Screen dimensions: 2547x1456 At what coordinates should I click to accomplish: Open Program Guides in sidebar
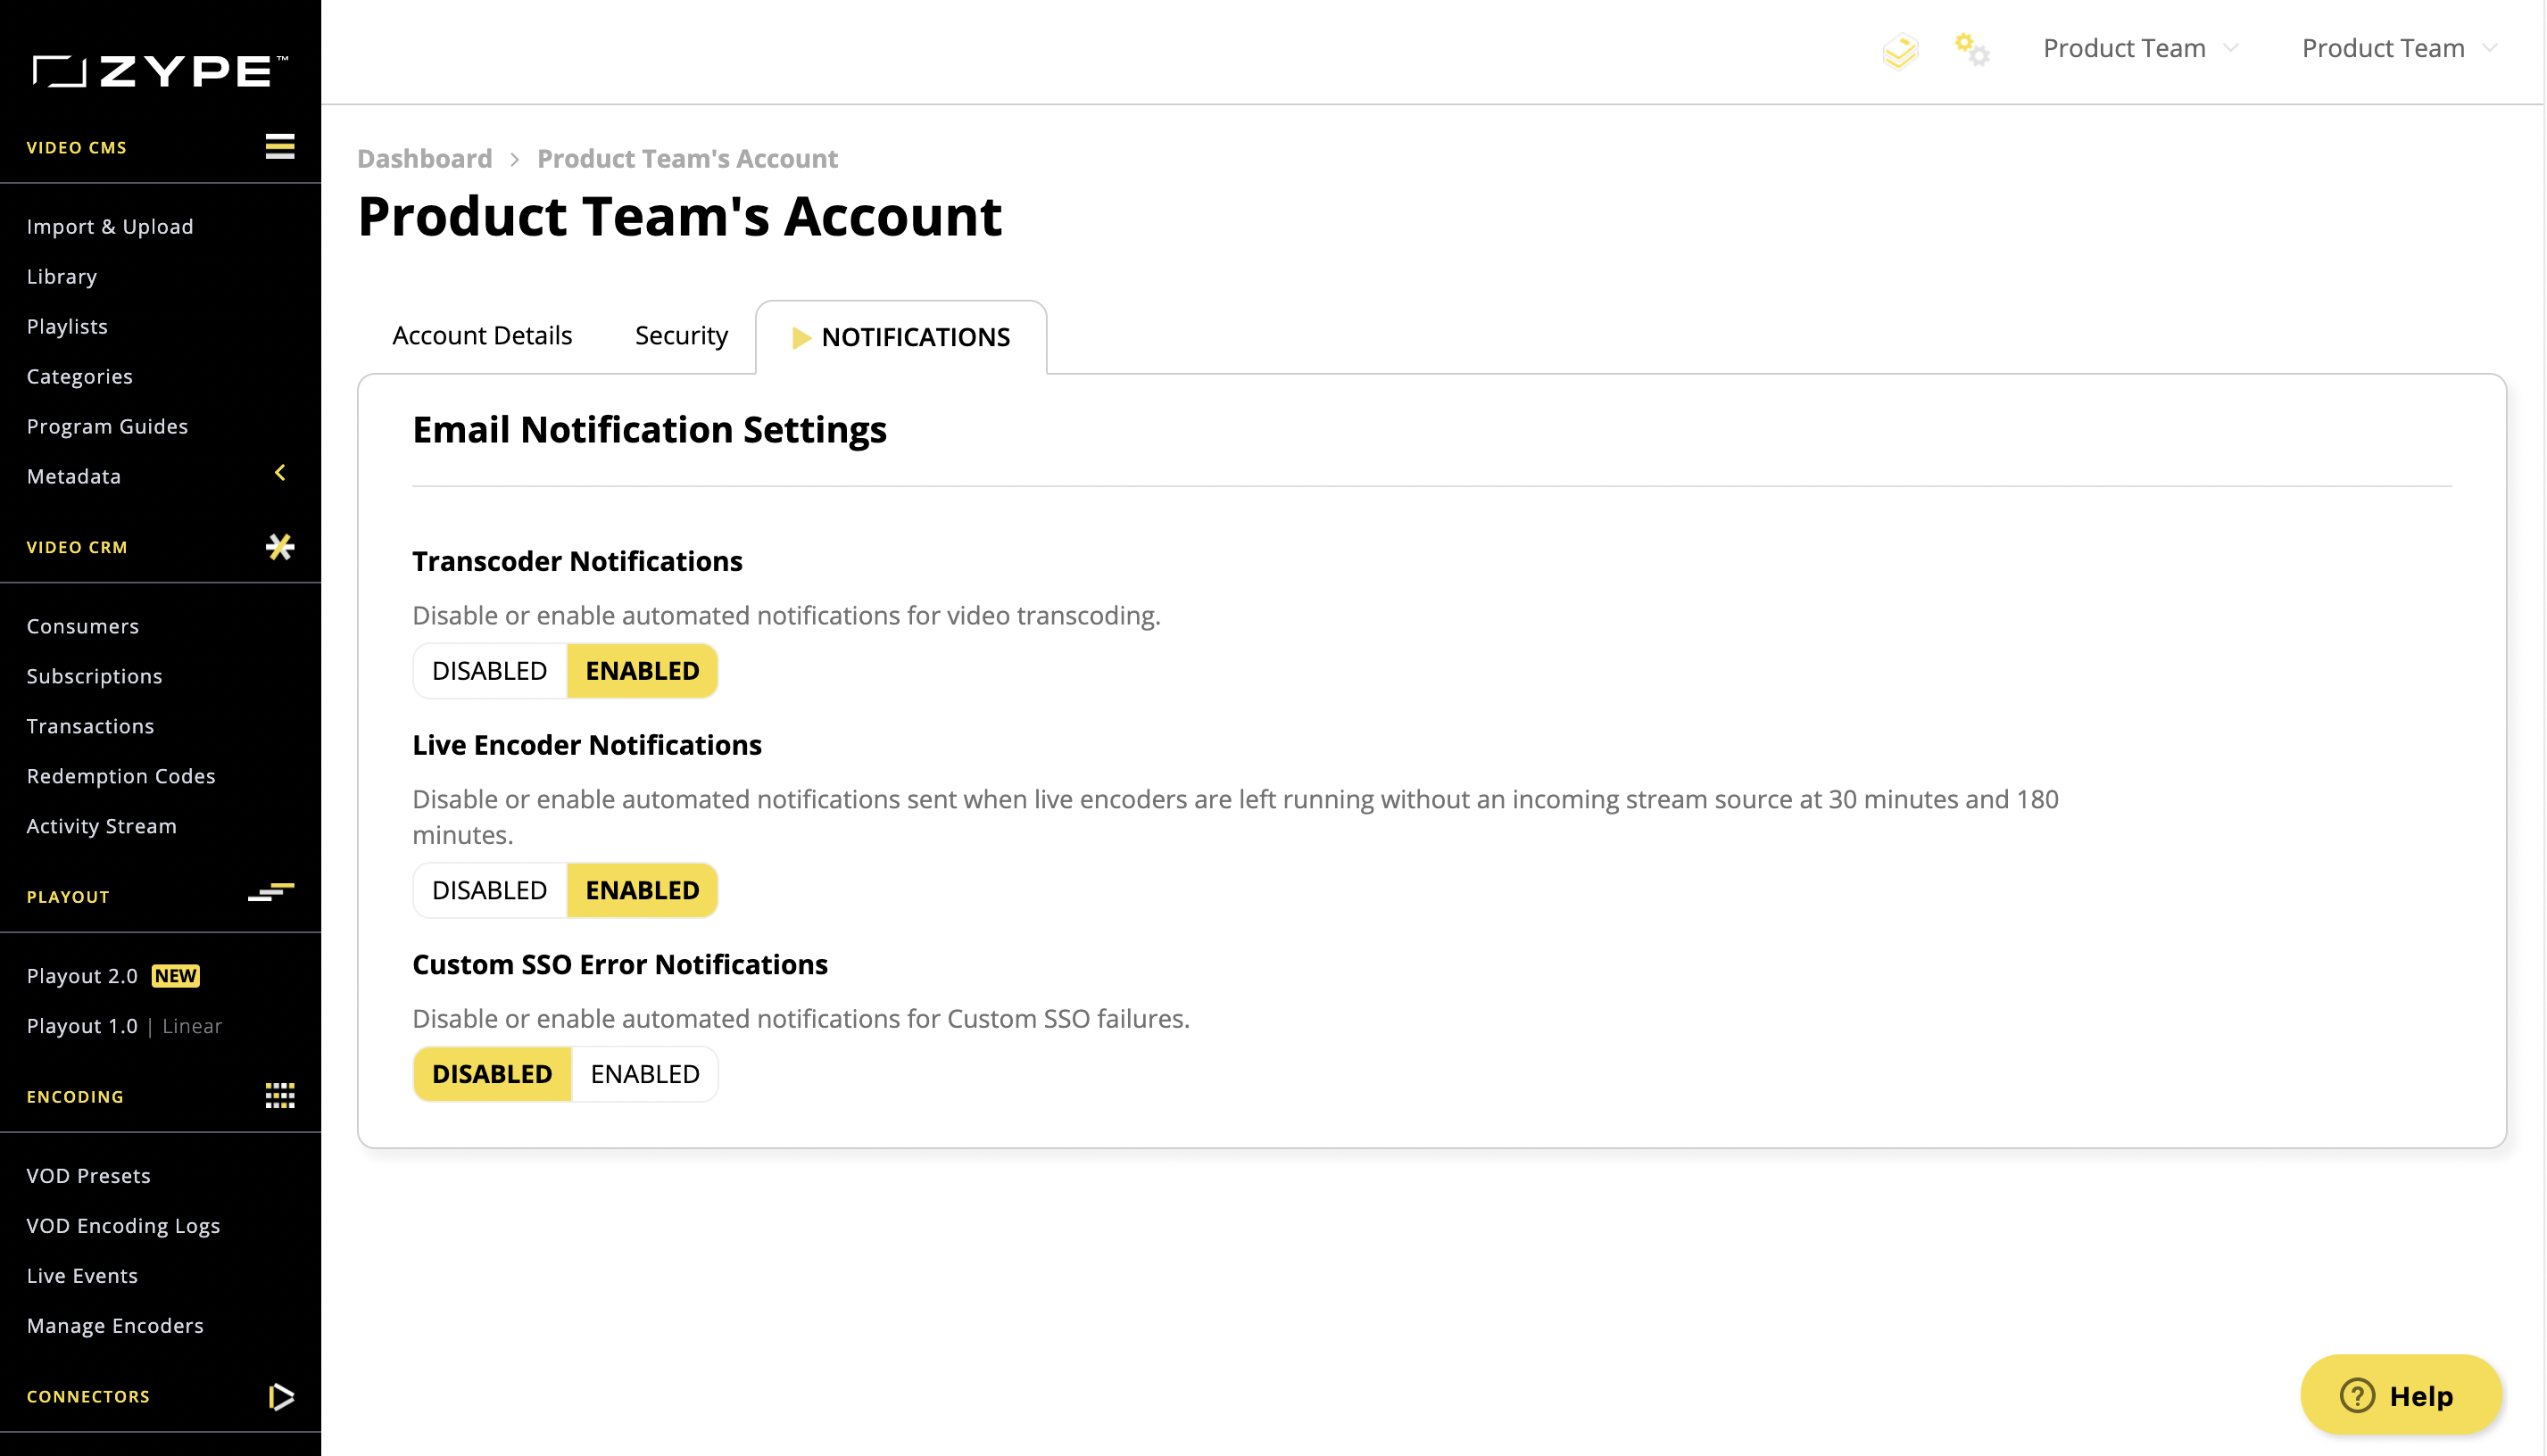tap(107, 426)
